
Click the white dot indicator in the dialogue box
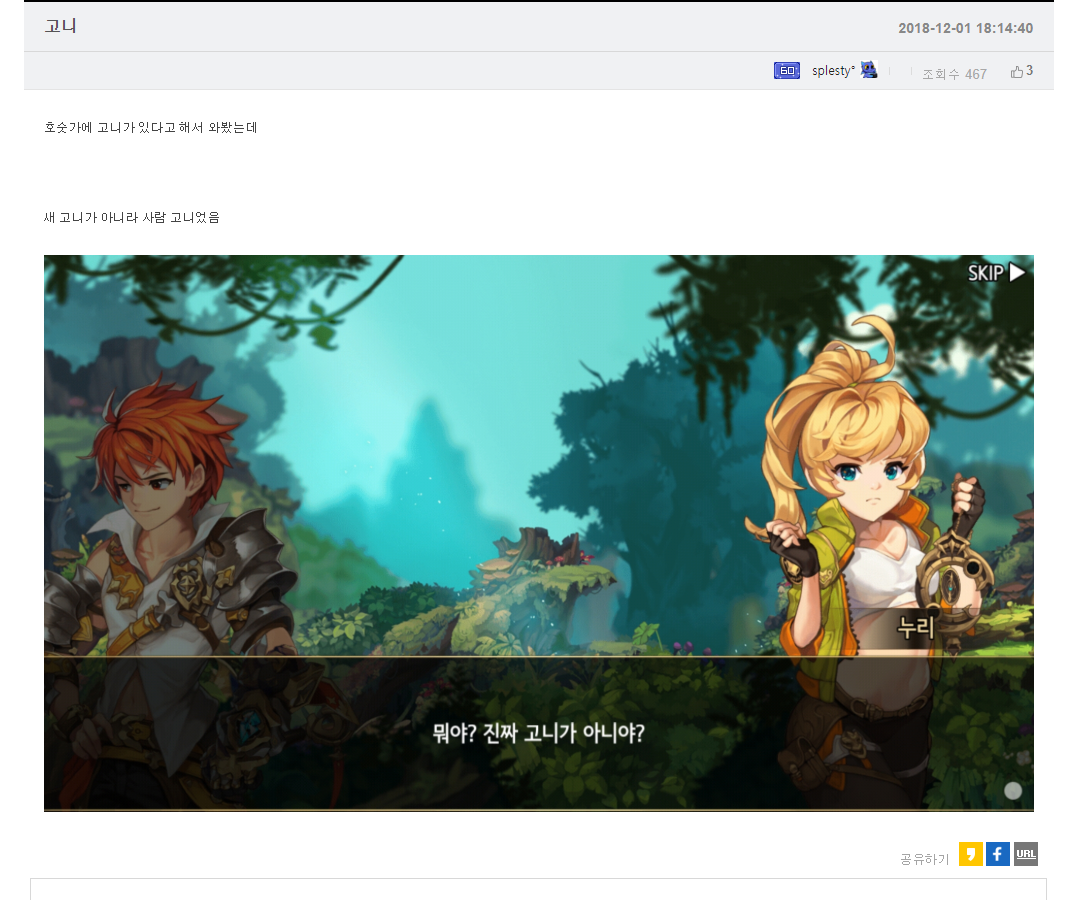click(x=1013, y=790)
